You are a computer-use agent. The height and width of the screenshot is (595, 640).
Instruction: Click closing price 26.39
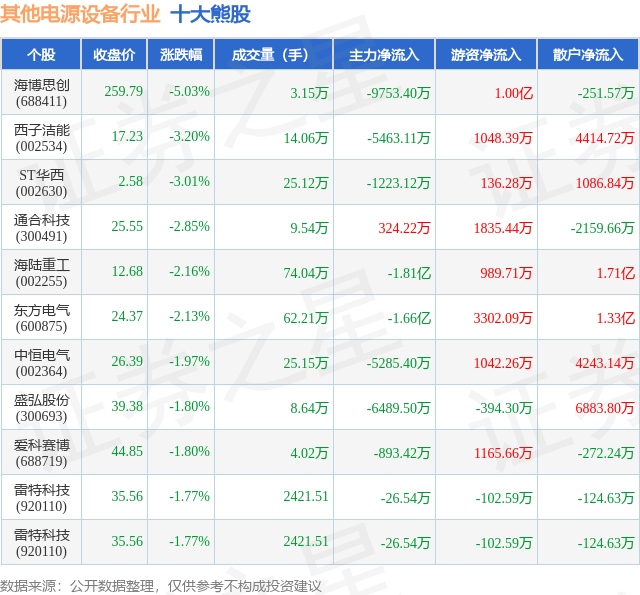point(127,361)
